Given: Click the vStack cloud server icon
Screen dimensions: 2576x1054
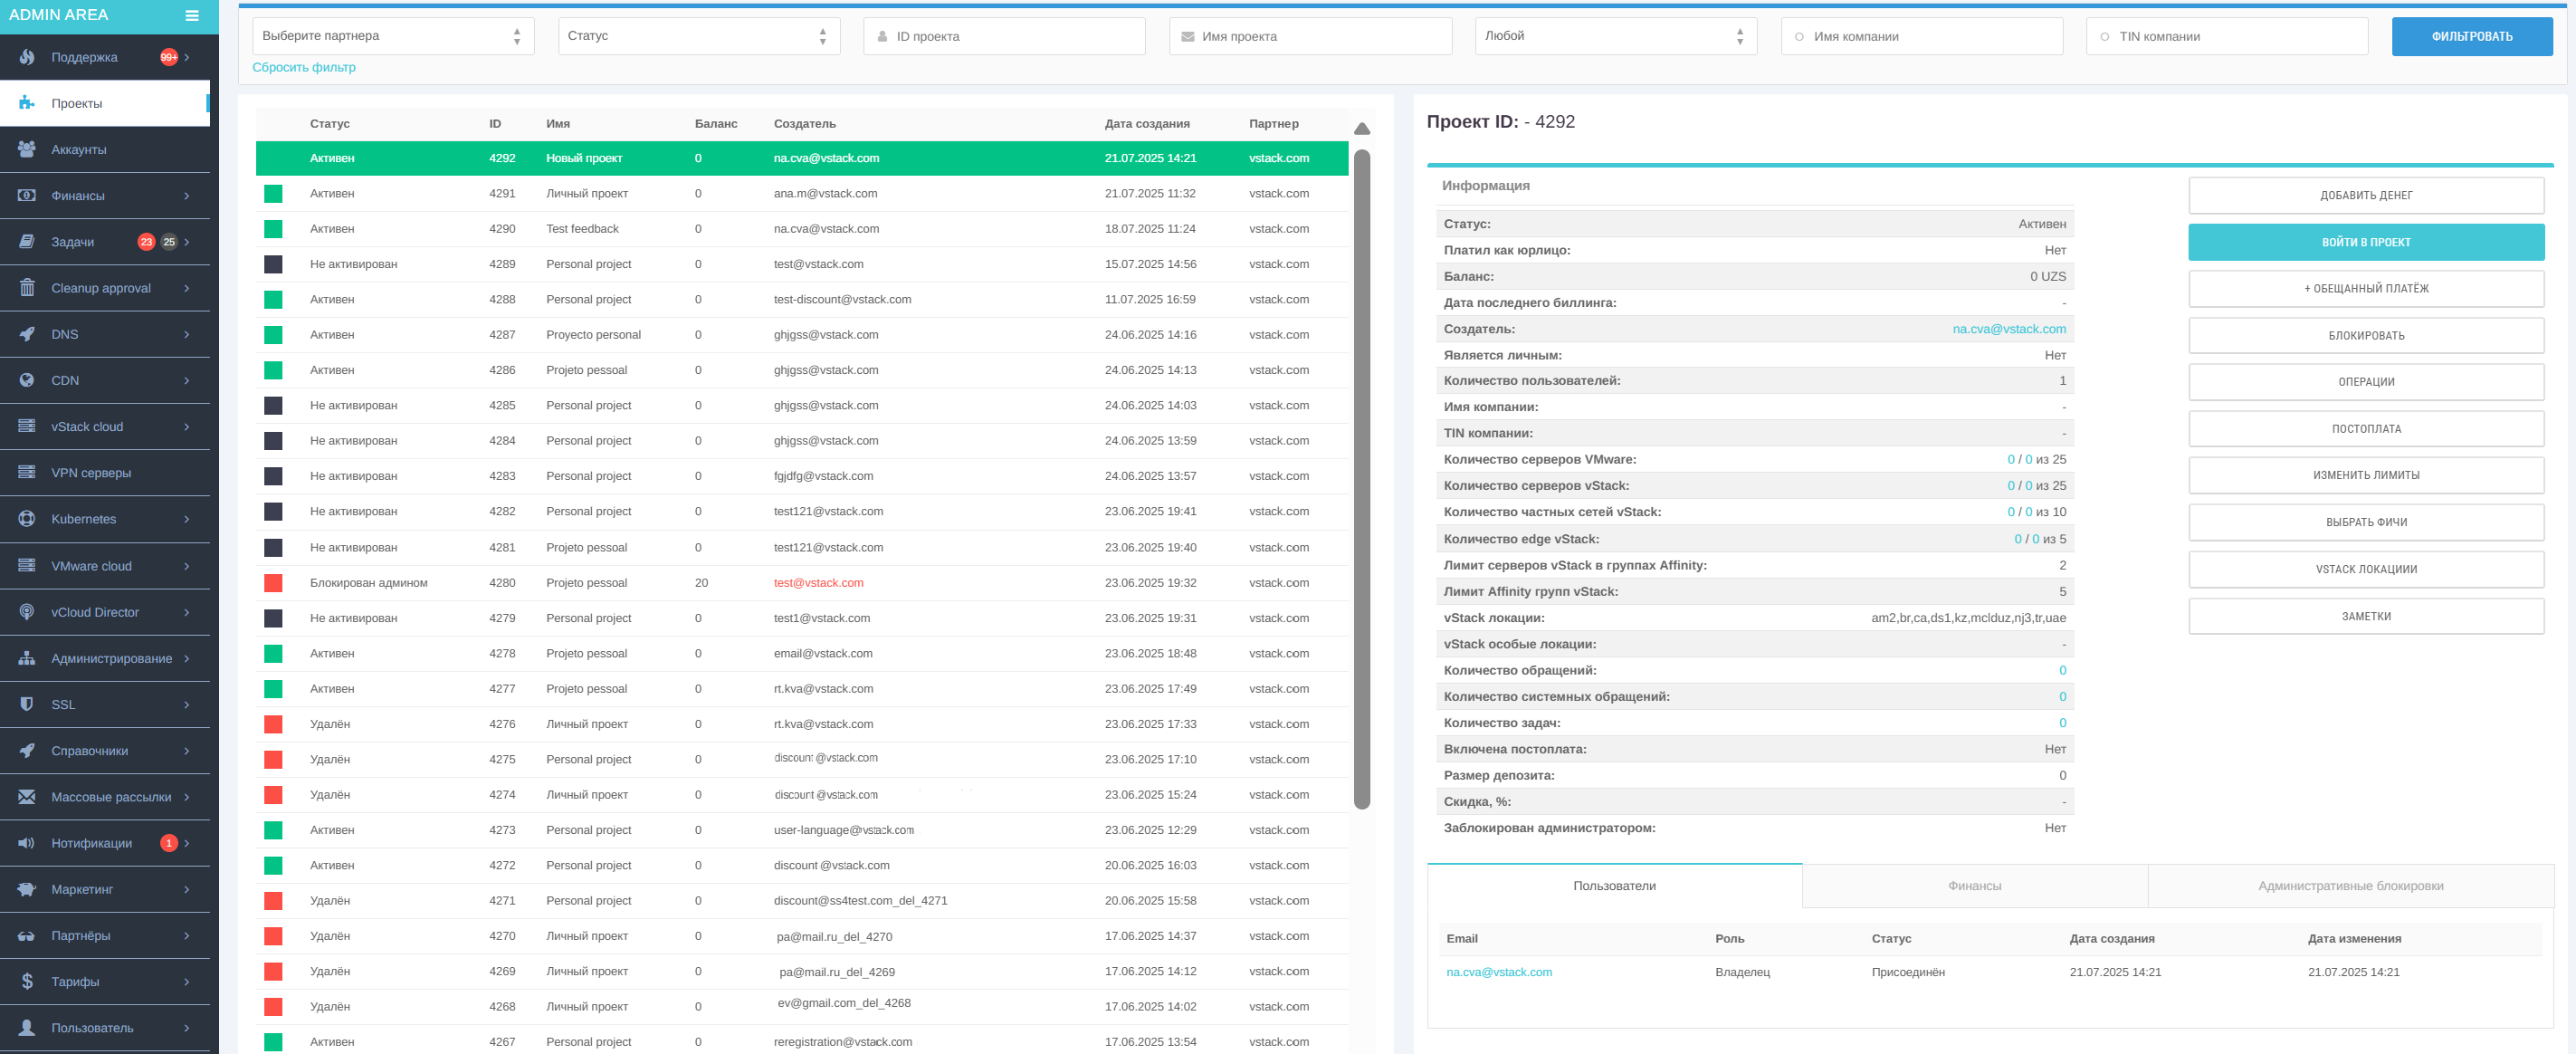Looking at the screenshot, I should click(27, 426).
